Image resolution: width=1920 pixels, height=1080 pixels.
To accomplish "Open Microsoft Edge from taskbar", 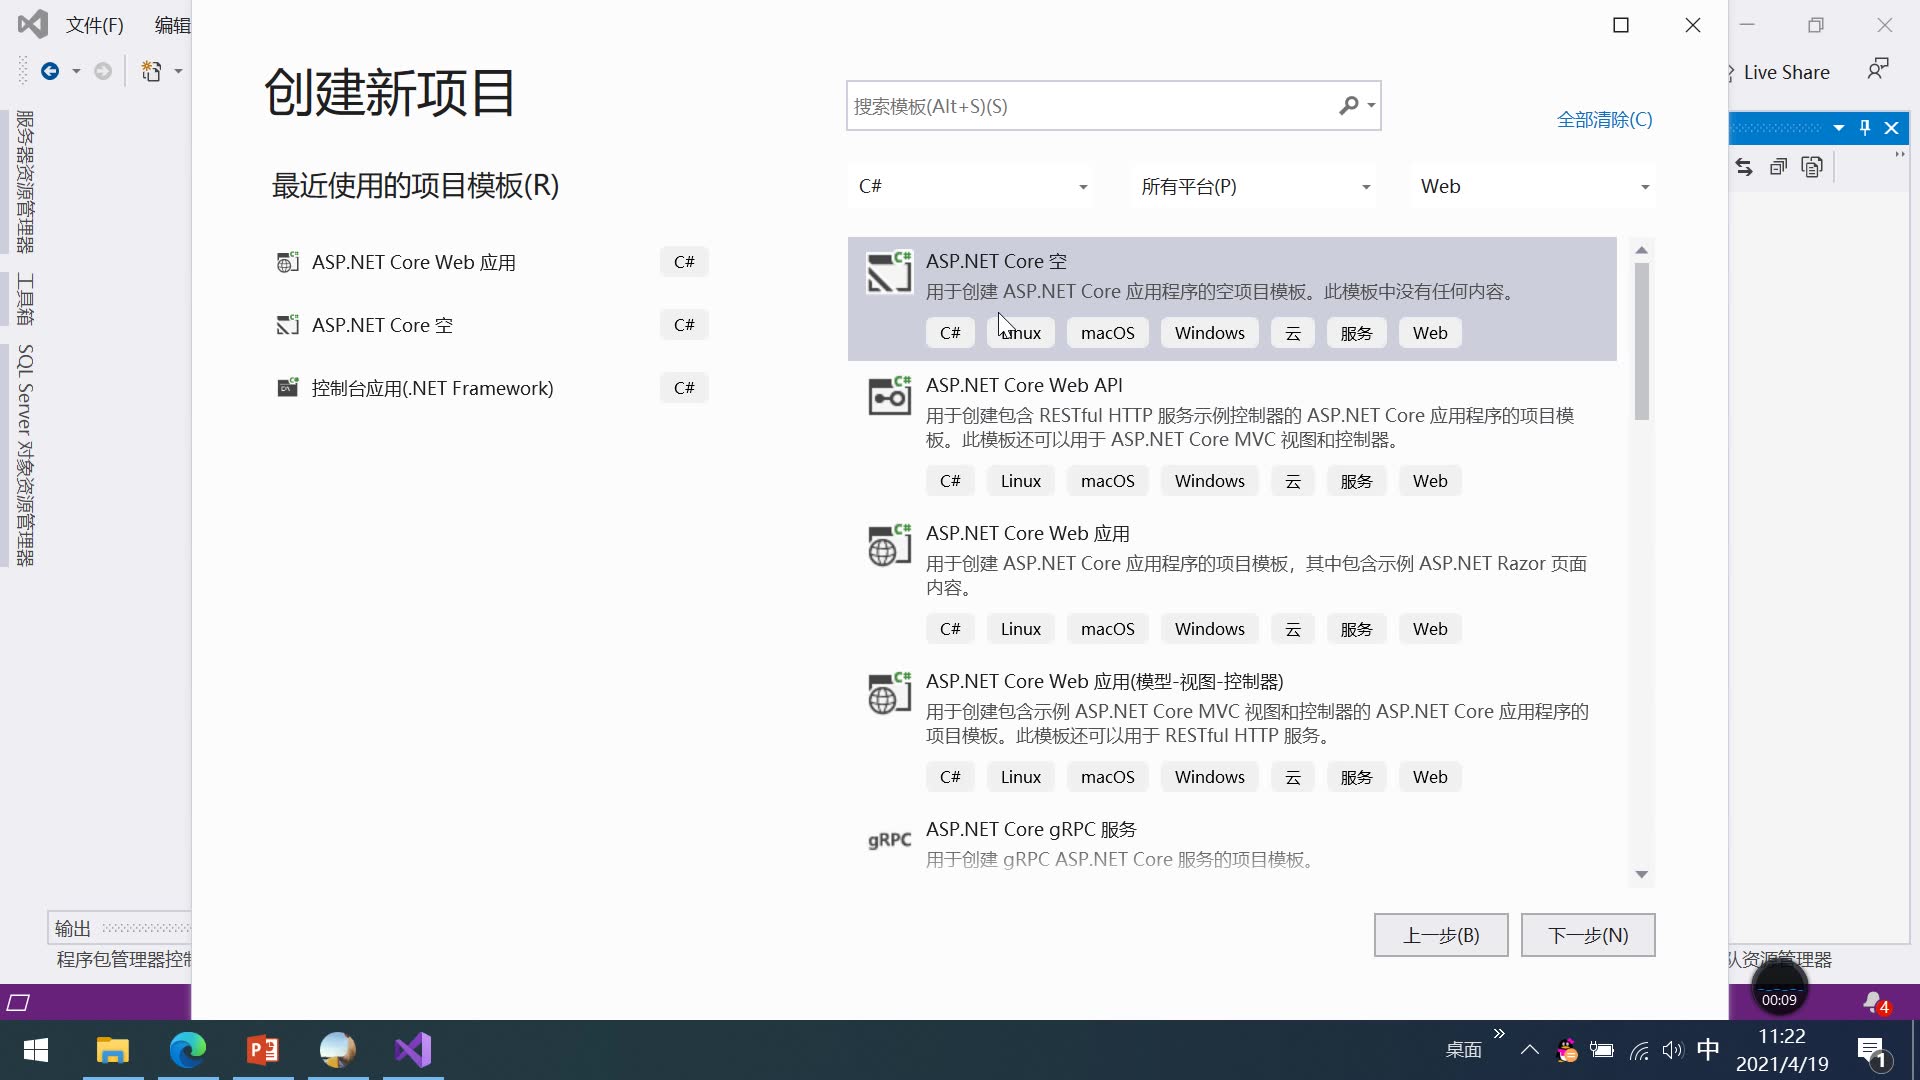I will [187, 1050].
